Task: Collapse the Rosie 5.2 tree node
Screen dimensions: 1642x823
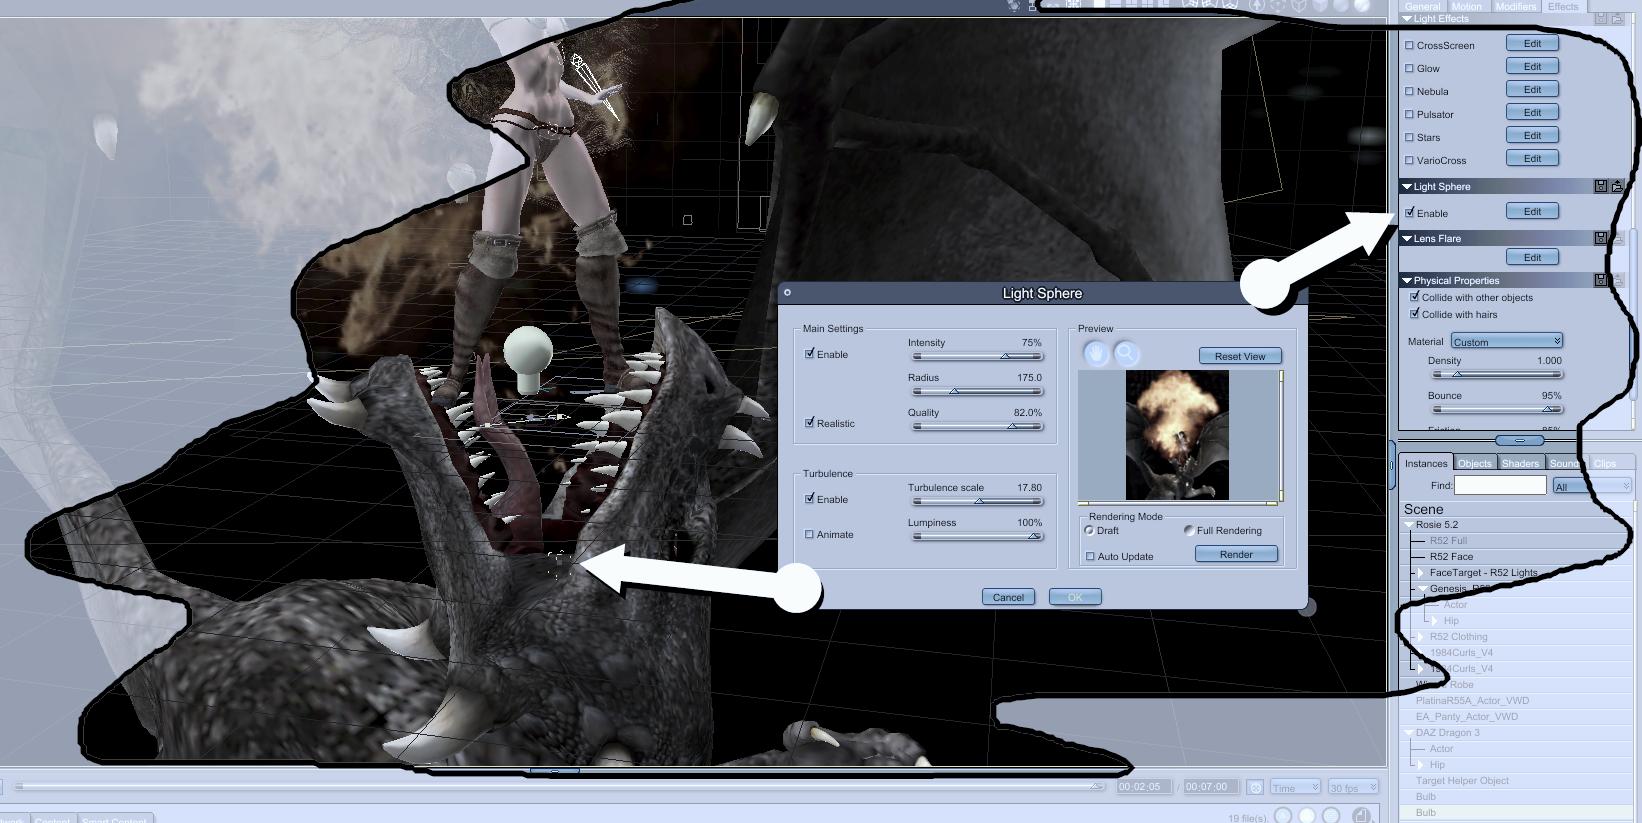Action: (x=1409, y=524)
